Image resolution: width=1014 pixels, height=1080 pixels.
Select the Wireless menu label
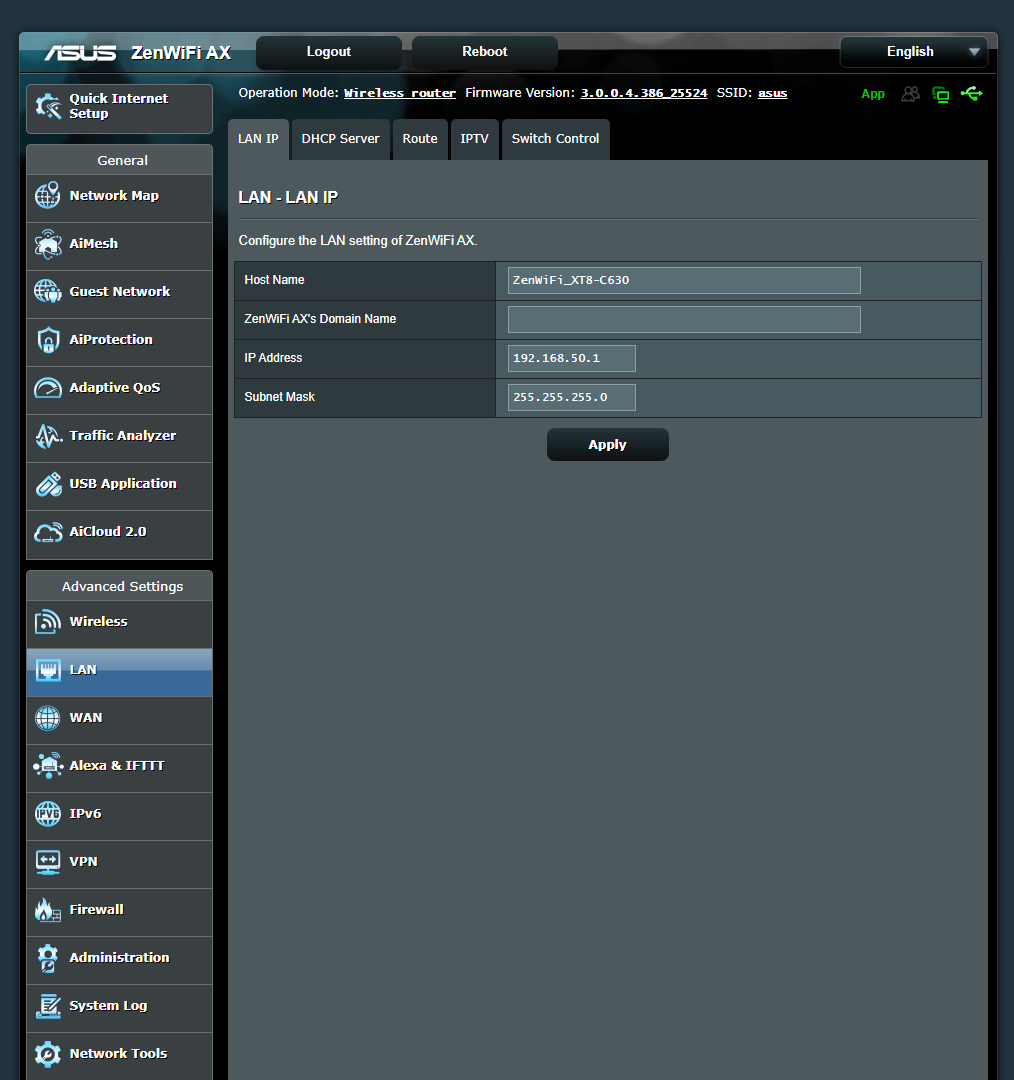(99, 622)
